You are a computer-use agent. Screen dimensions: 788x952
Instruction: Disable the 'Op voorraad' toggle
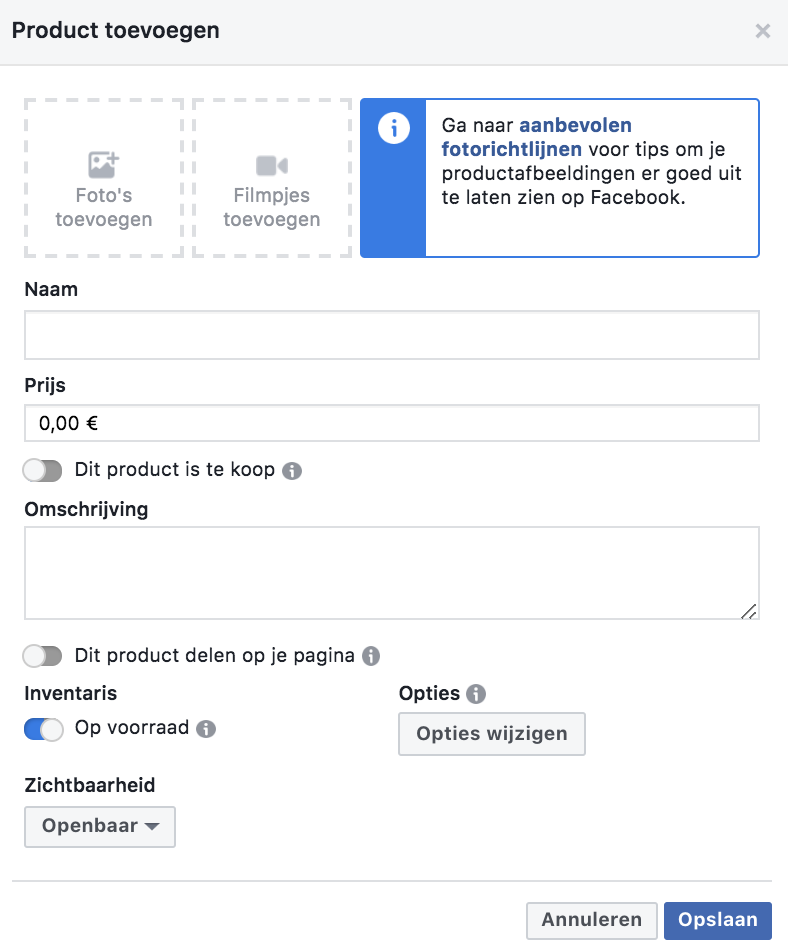coord(42,728)
